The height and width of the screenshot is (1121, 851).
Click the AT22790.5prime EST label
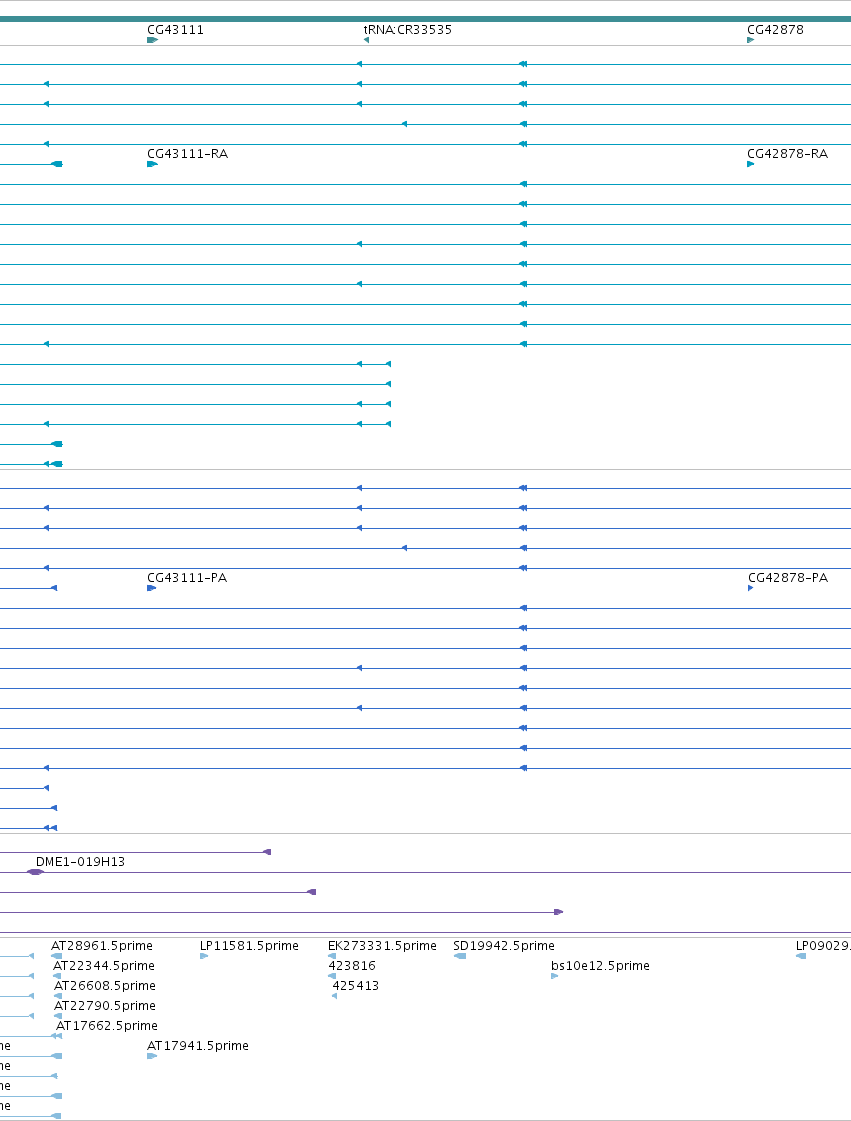(104, 1006)
